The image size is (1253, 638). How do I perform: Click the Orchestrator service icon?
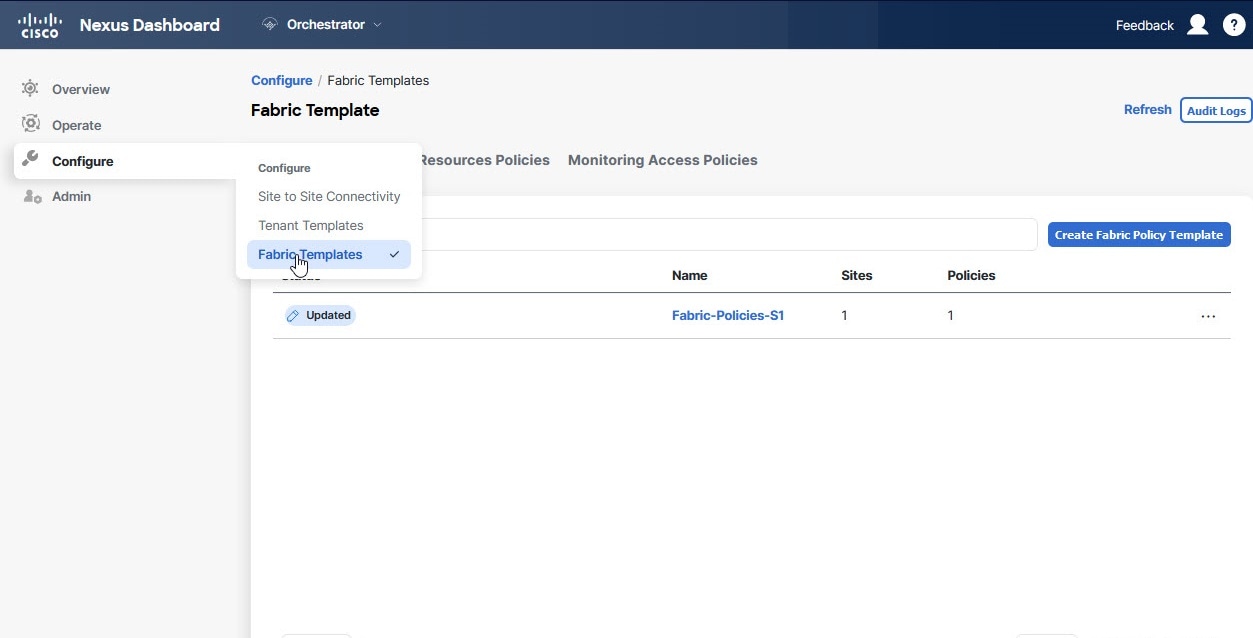coord(270,25)
